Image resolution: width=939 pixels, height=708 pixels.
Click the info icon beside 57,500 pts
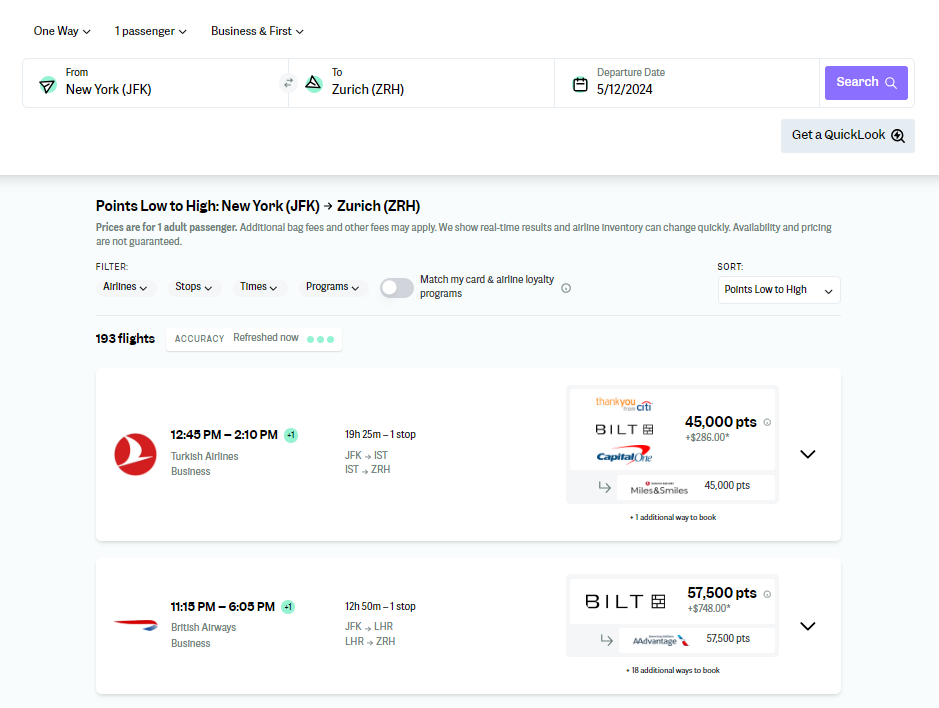tap(767, 593)
